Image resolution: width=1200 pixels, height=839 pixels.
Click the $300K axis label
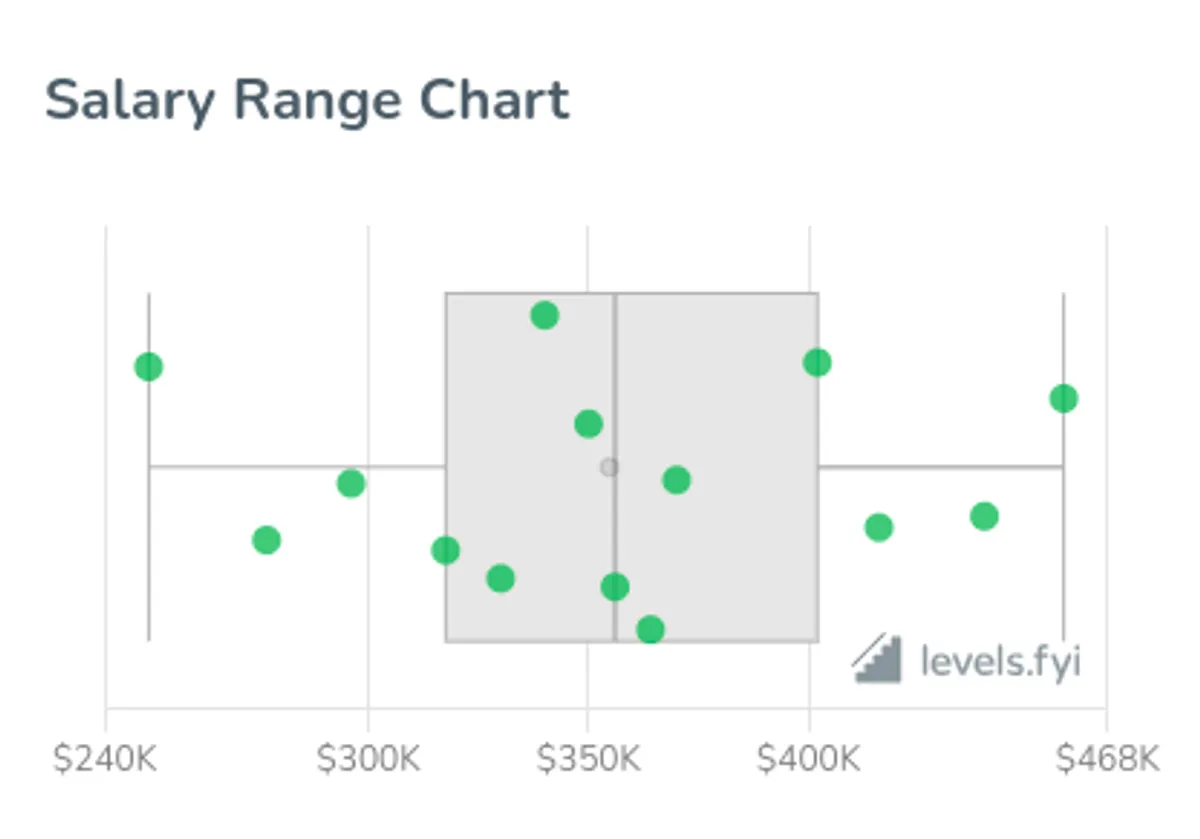point(368,760)
